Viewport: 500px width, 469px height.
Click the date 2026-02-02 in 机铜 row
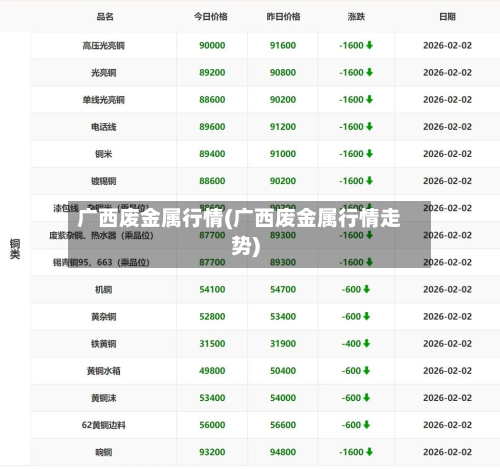click(x=447, y=289)
